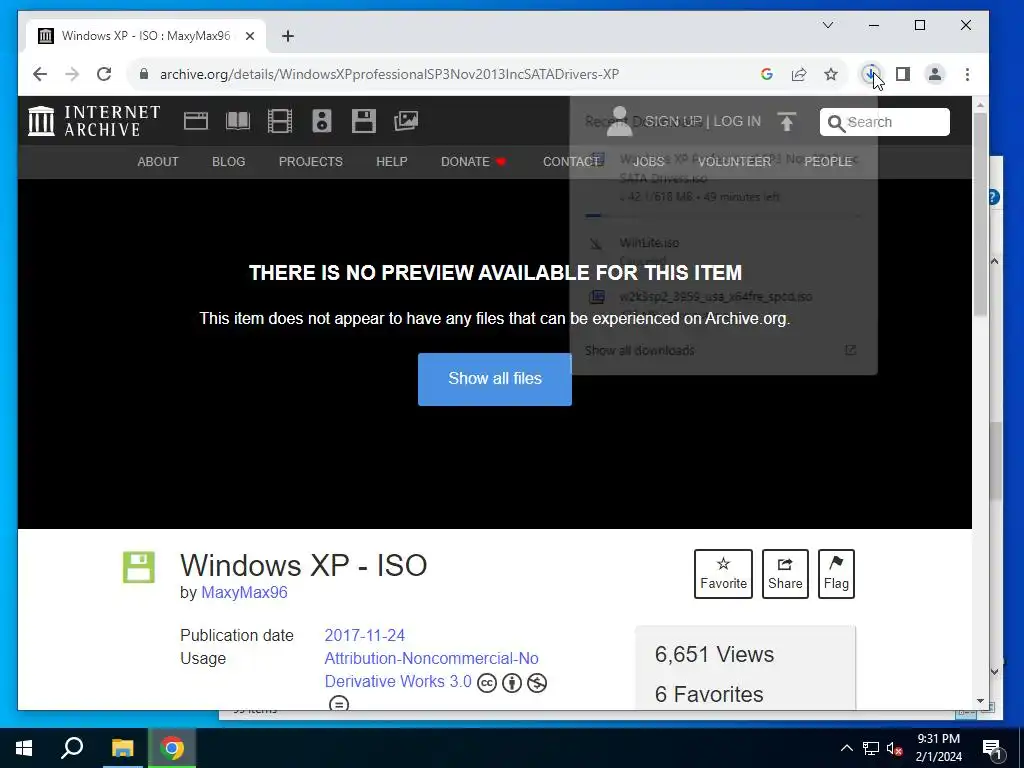Open the HELP menu item
The image size is (1024, 768).
click(392, 162)
